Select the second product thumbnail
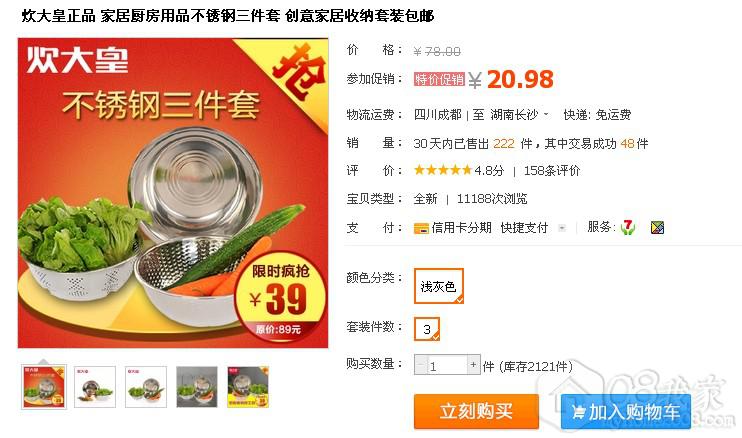 [x=95, y=386]
